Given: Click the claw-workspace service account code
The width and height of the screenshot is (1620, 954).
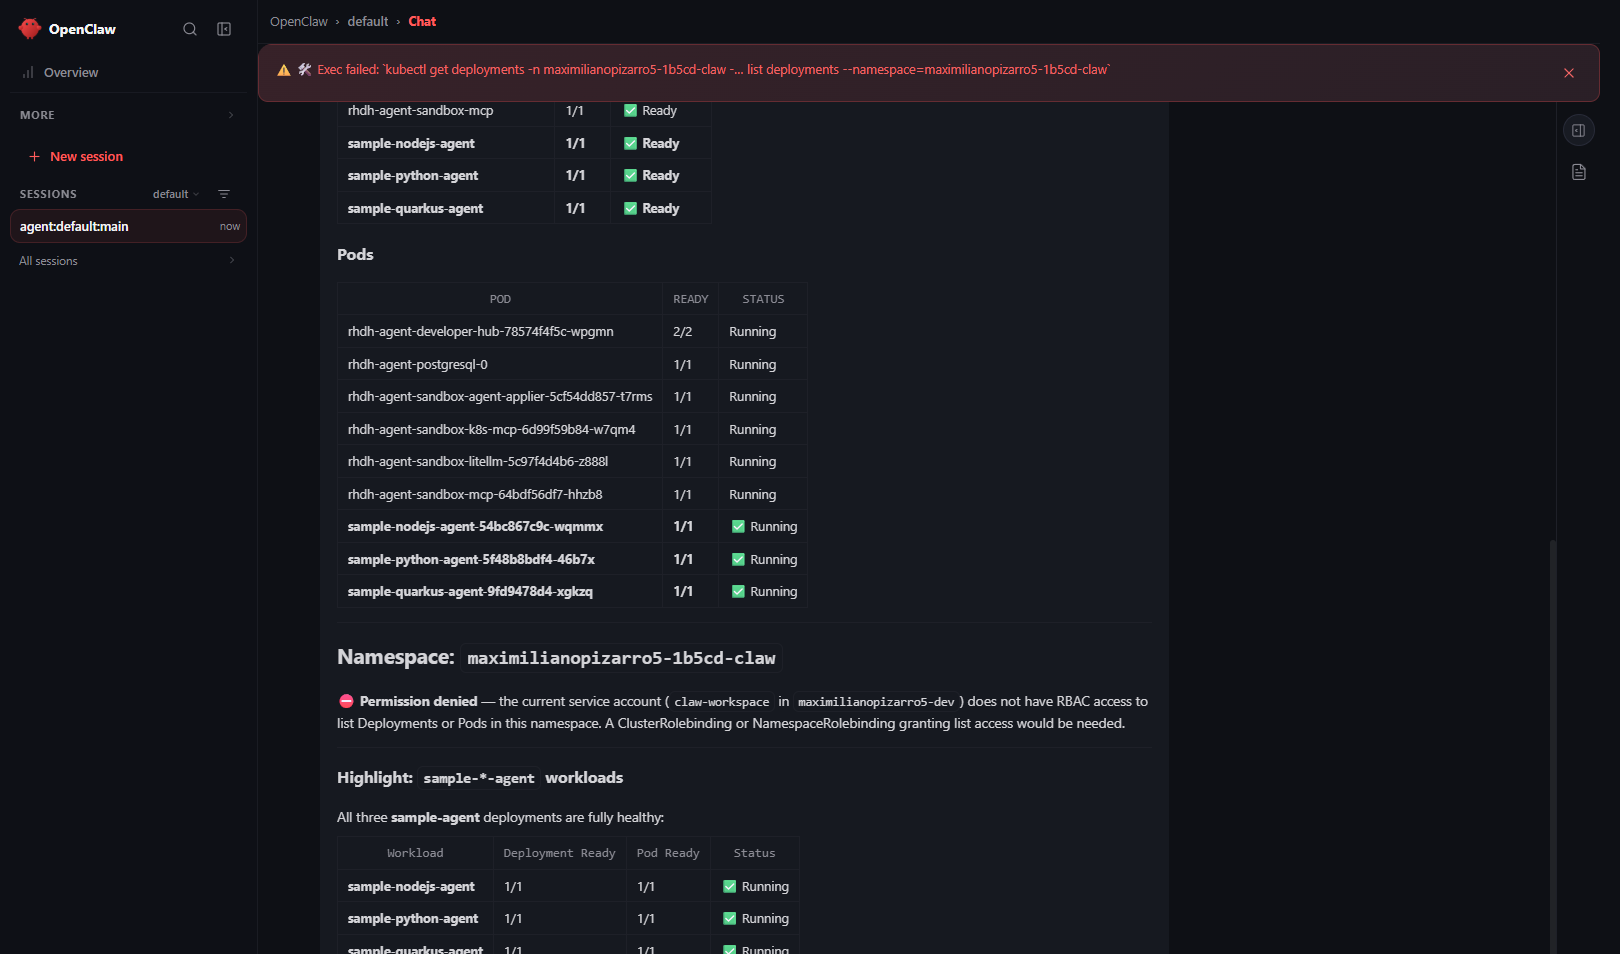Looking at the screenshot, I should 722,702.
